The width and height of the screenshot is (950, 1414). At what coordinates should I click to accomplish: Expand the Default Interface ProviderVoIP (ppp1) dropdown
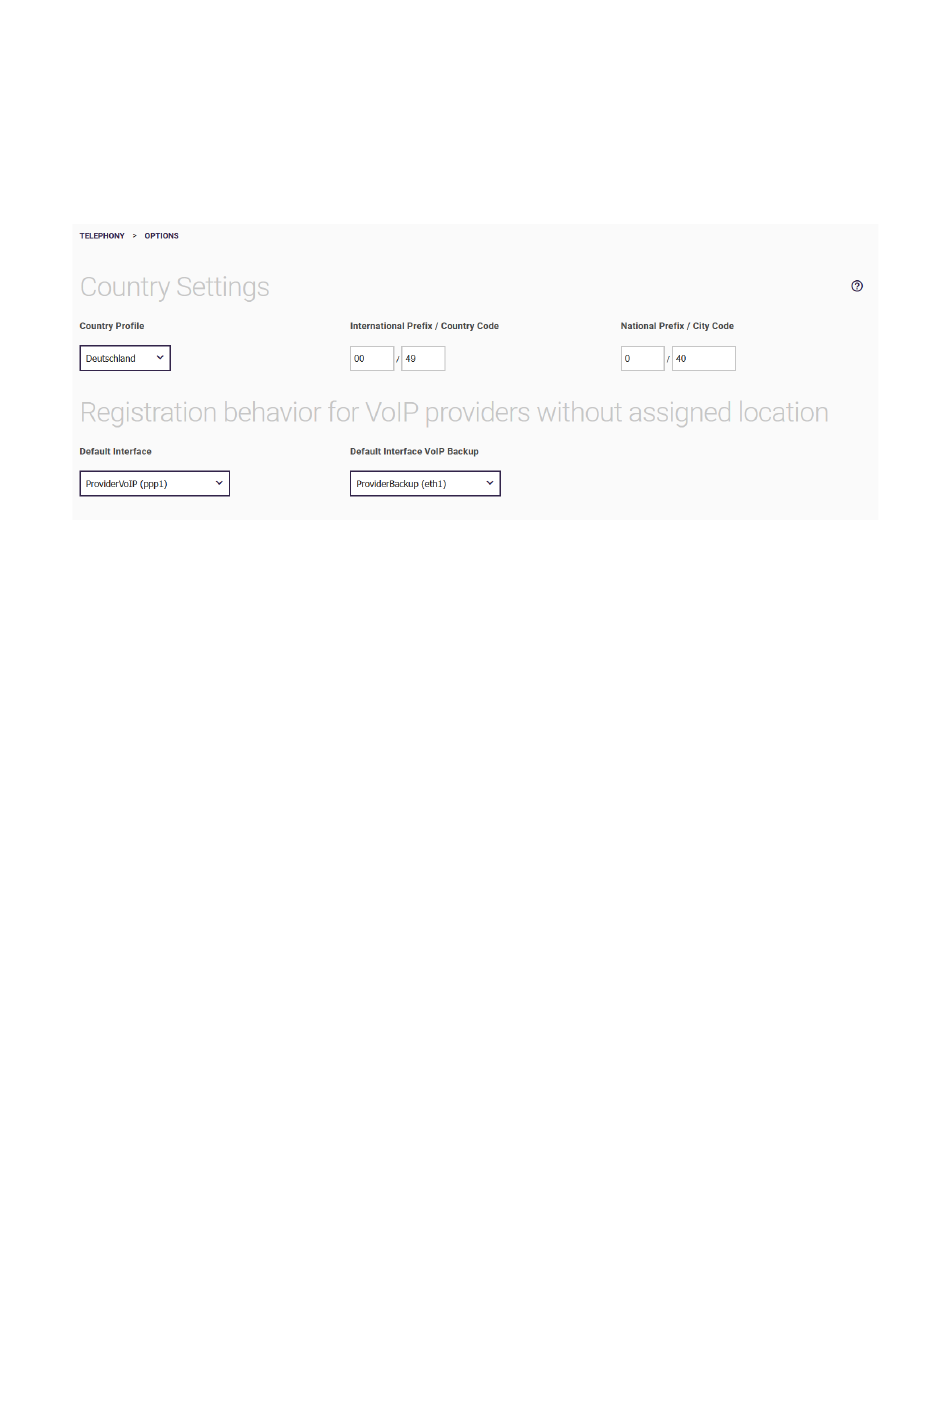155,484
